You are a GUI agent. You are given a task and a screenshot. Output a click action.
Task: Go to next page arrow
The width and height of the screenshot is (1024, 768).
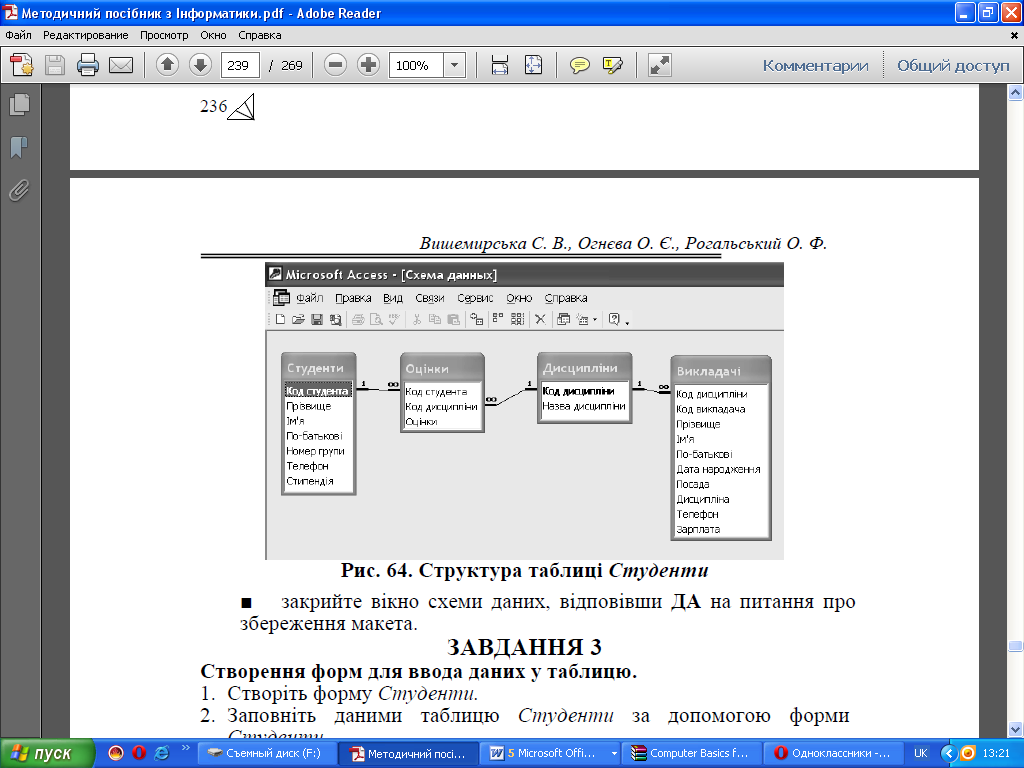[200, 65]
